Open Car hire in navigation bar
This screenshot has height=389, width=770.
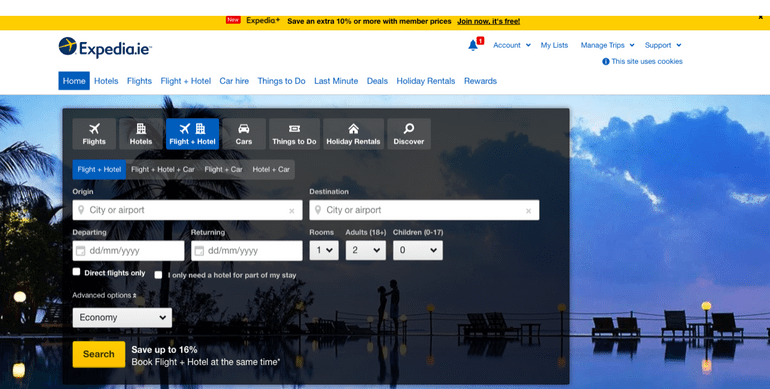234,81
